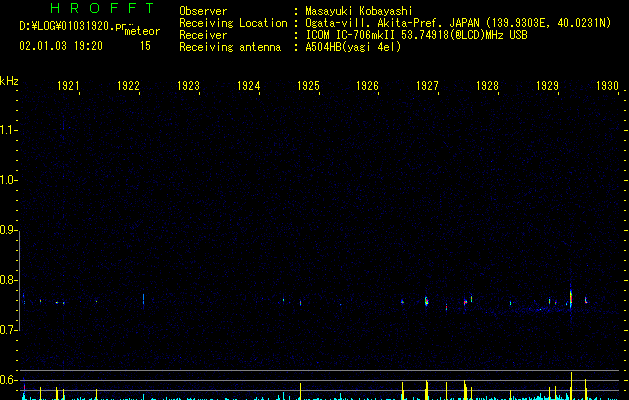This screenshot has height=400, width=629.
Task: Click the meteor label
Action: click(x=142, y=31)
